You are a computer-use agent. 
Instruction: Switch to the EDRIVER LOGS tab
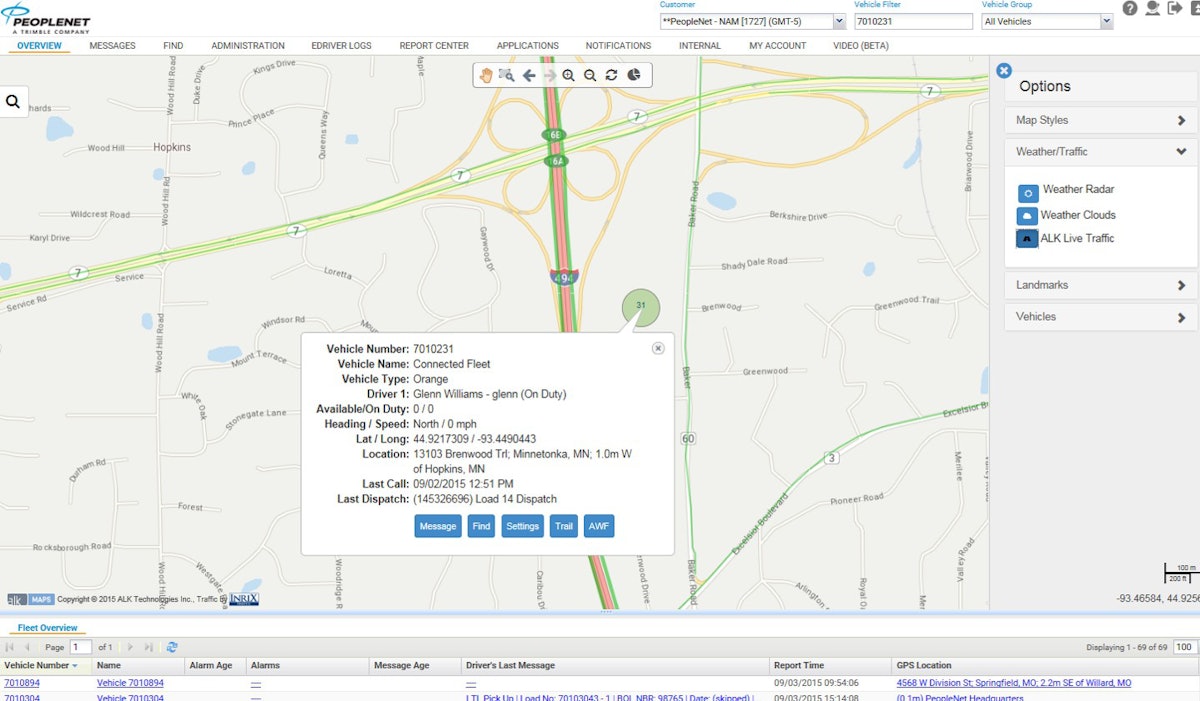point(341,45)
